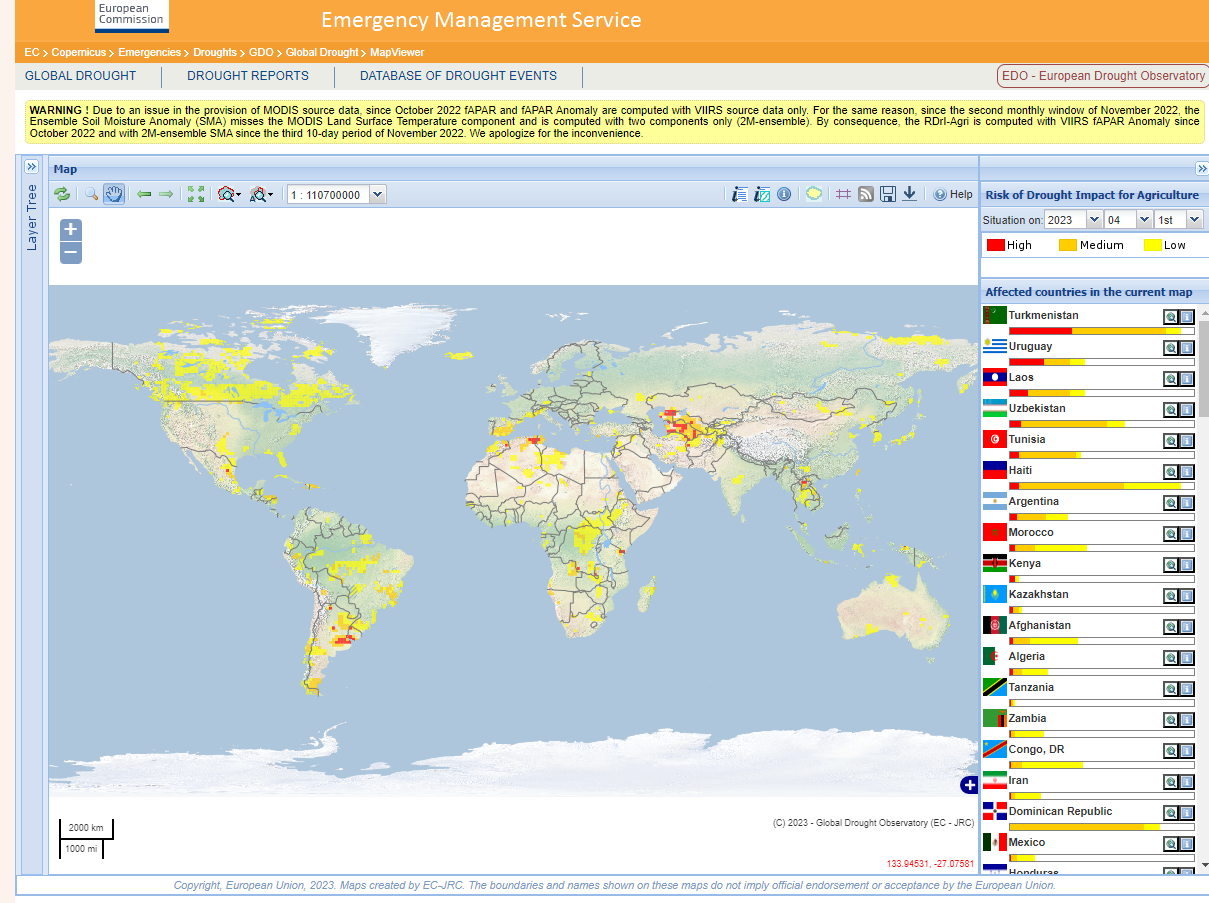Show info for Morocco
The width and height of the screenshot is (1209, 903).
pyautogui.click(x=1186, y=534)
